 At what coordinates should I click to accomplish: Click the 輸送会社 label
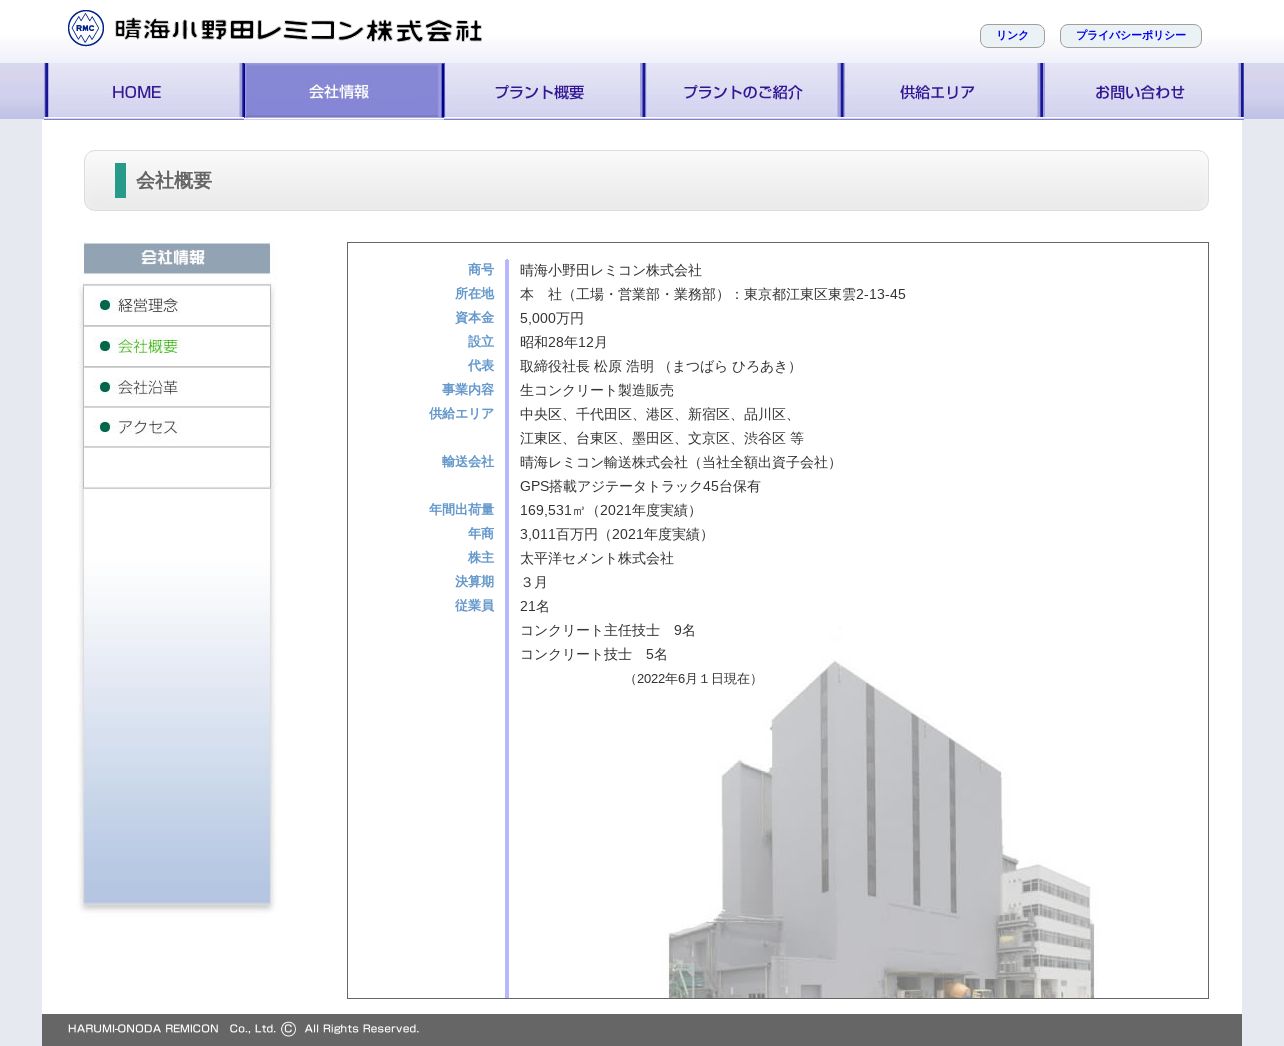(468, 462)
